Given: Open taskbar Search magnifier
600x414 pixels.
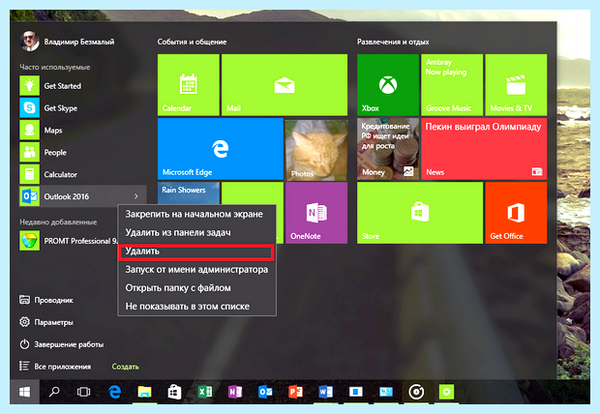Looking at the screenshot, I should click(54, 392).
